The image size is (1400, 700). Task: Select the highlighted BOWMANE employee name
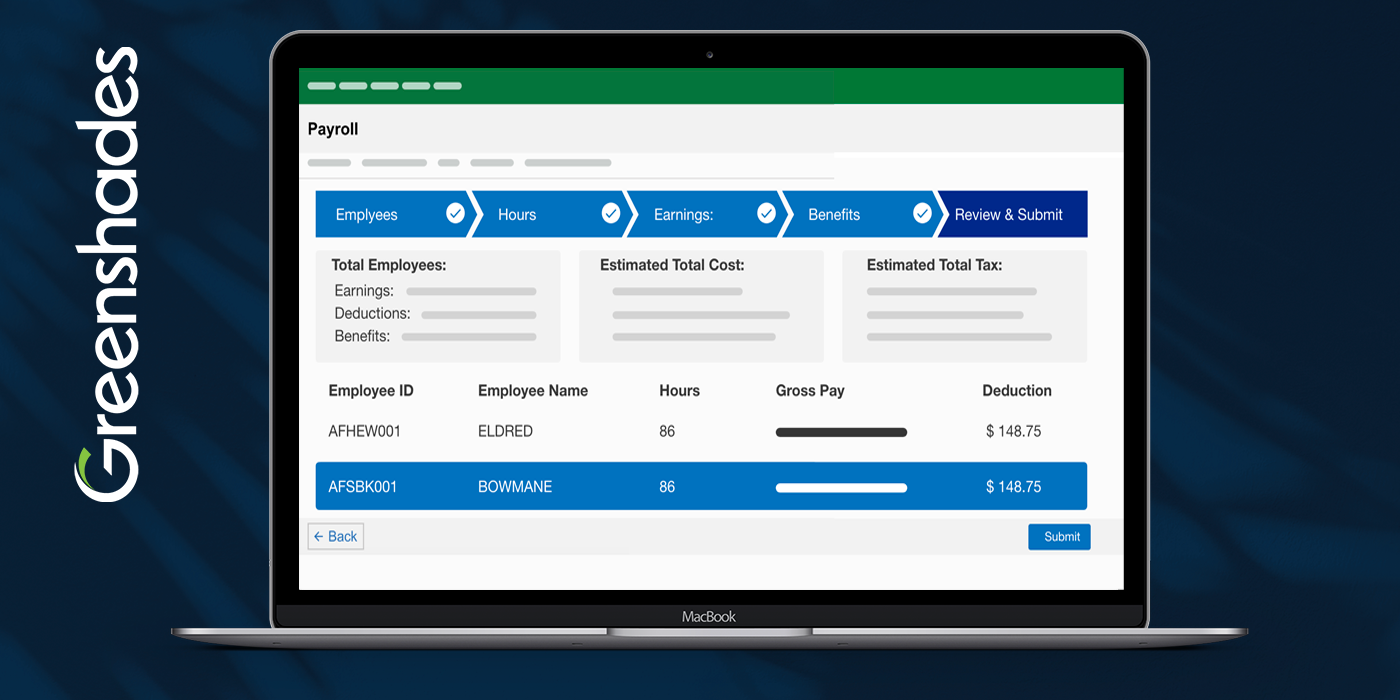point(514,487)
